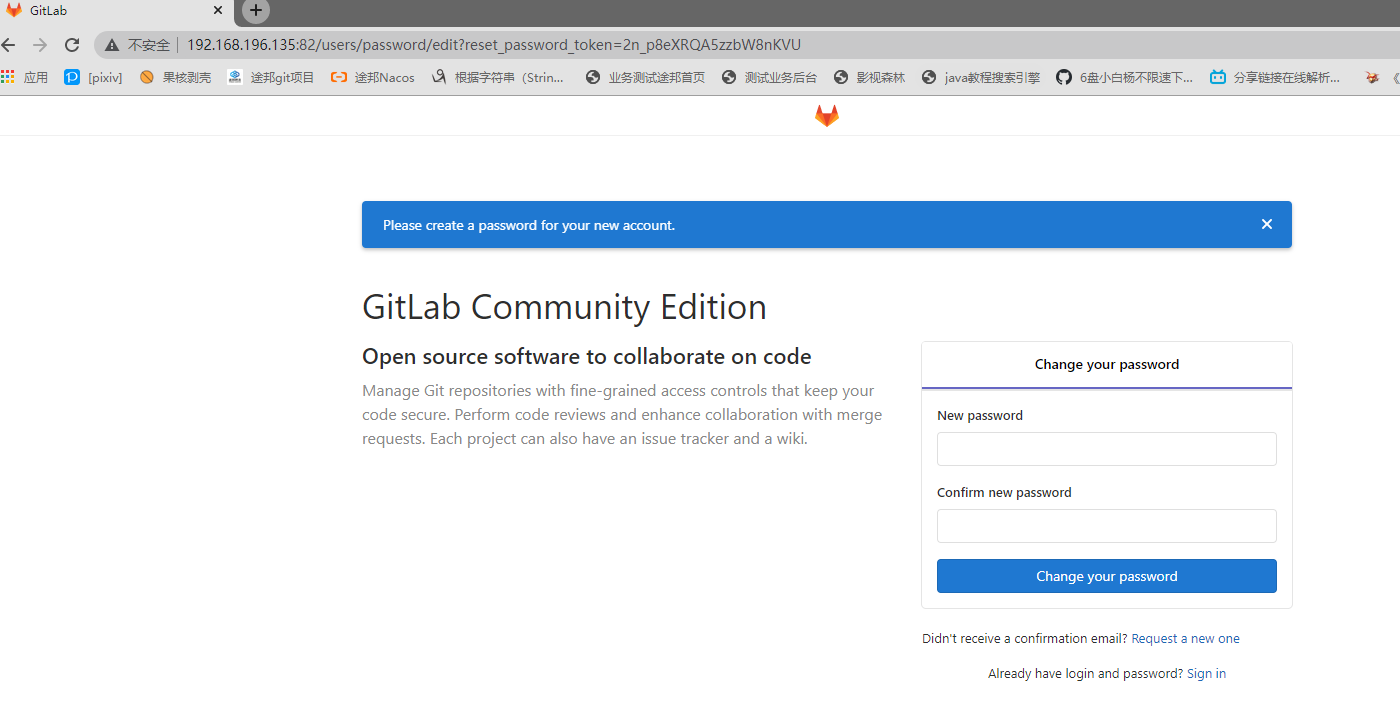Open the GitHub 6盘小白杨 bookmark
The image size is (1400, 725).
(1125, 77)
